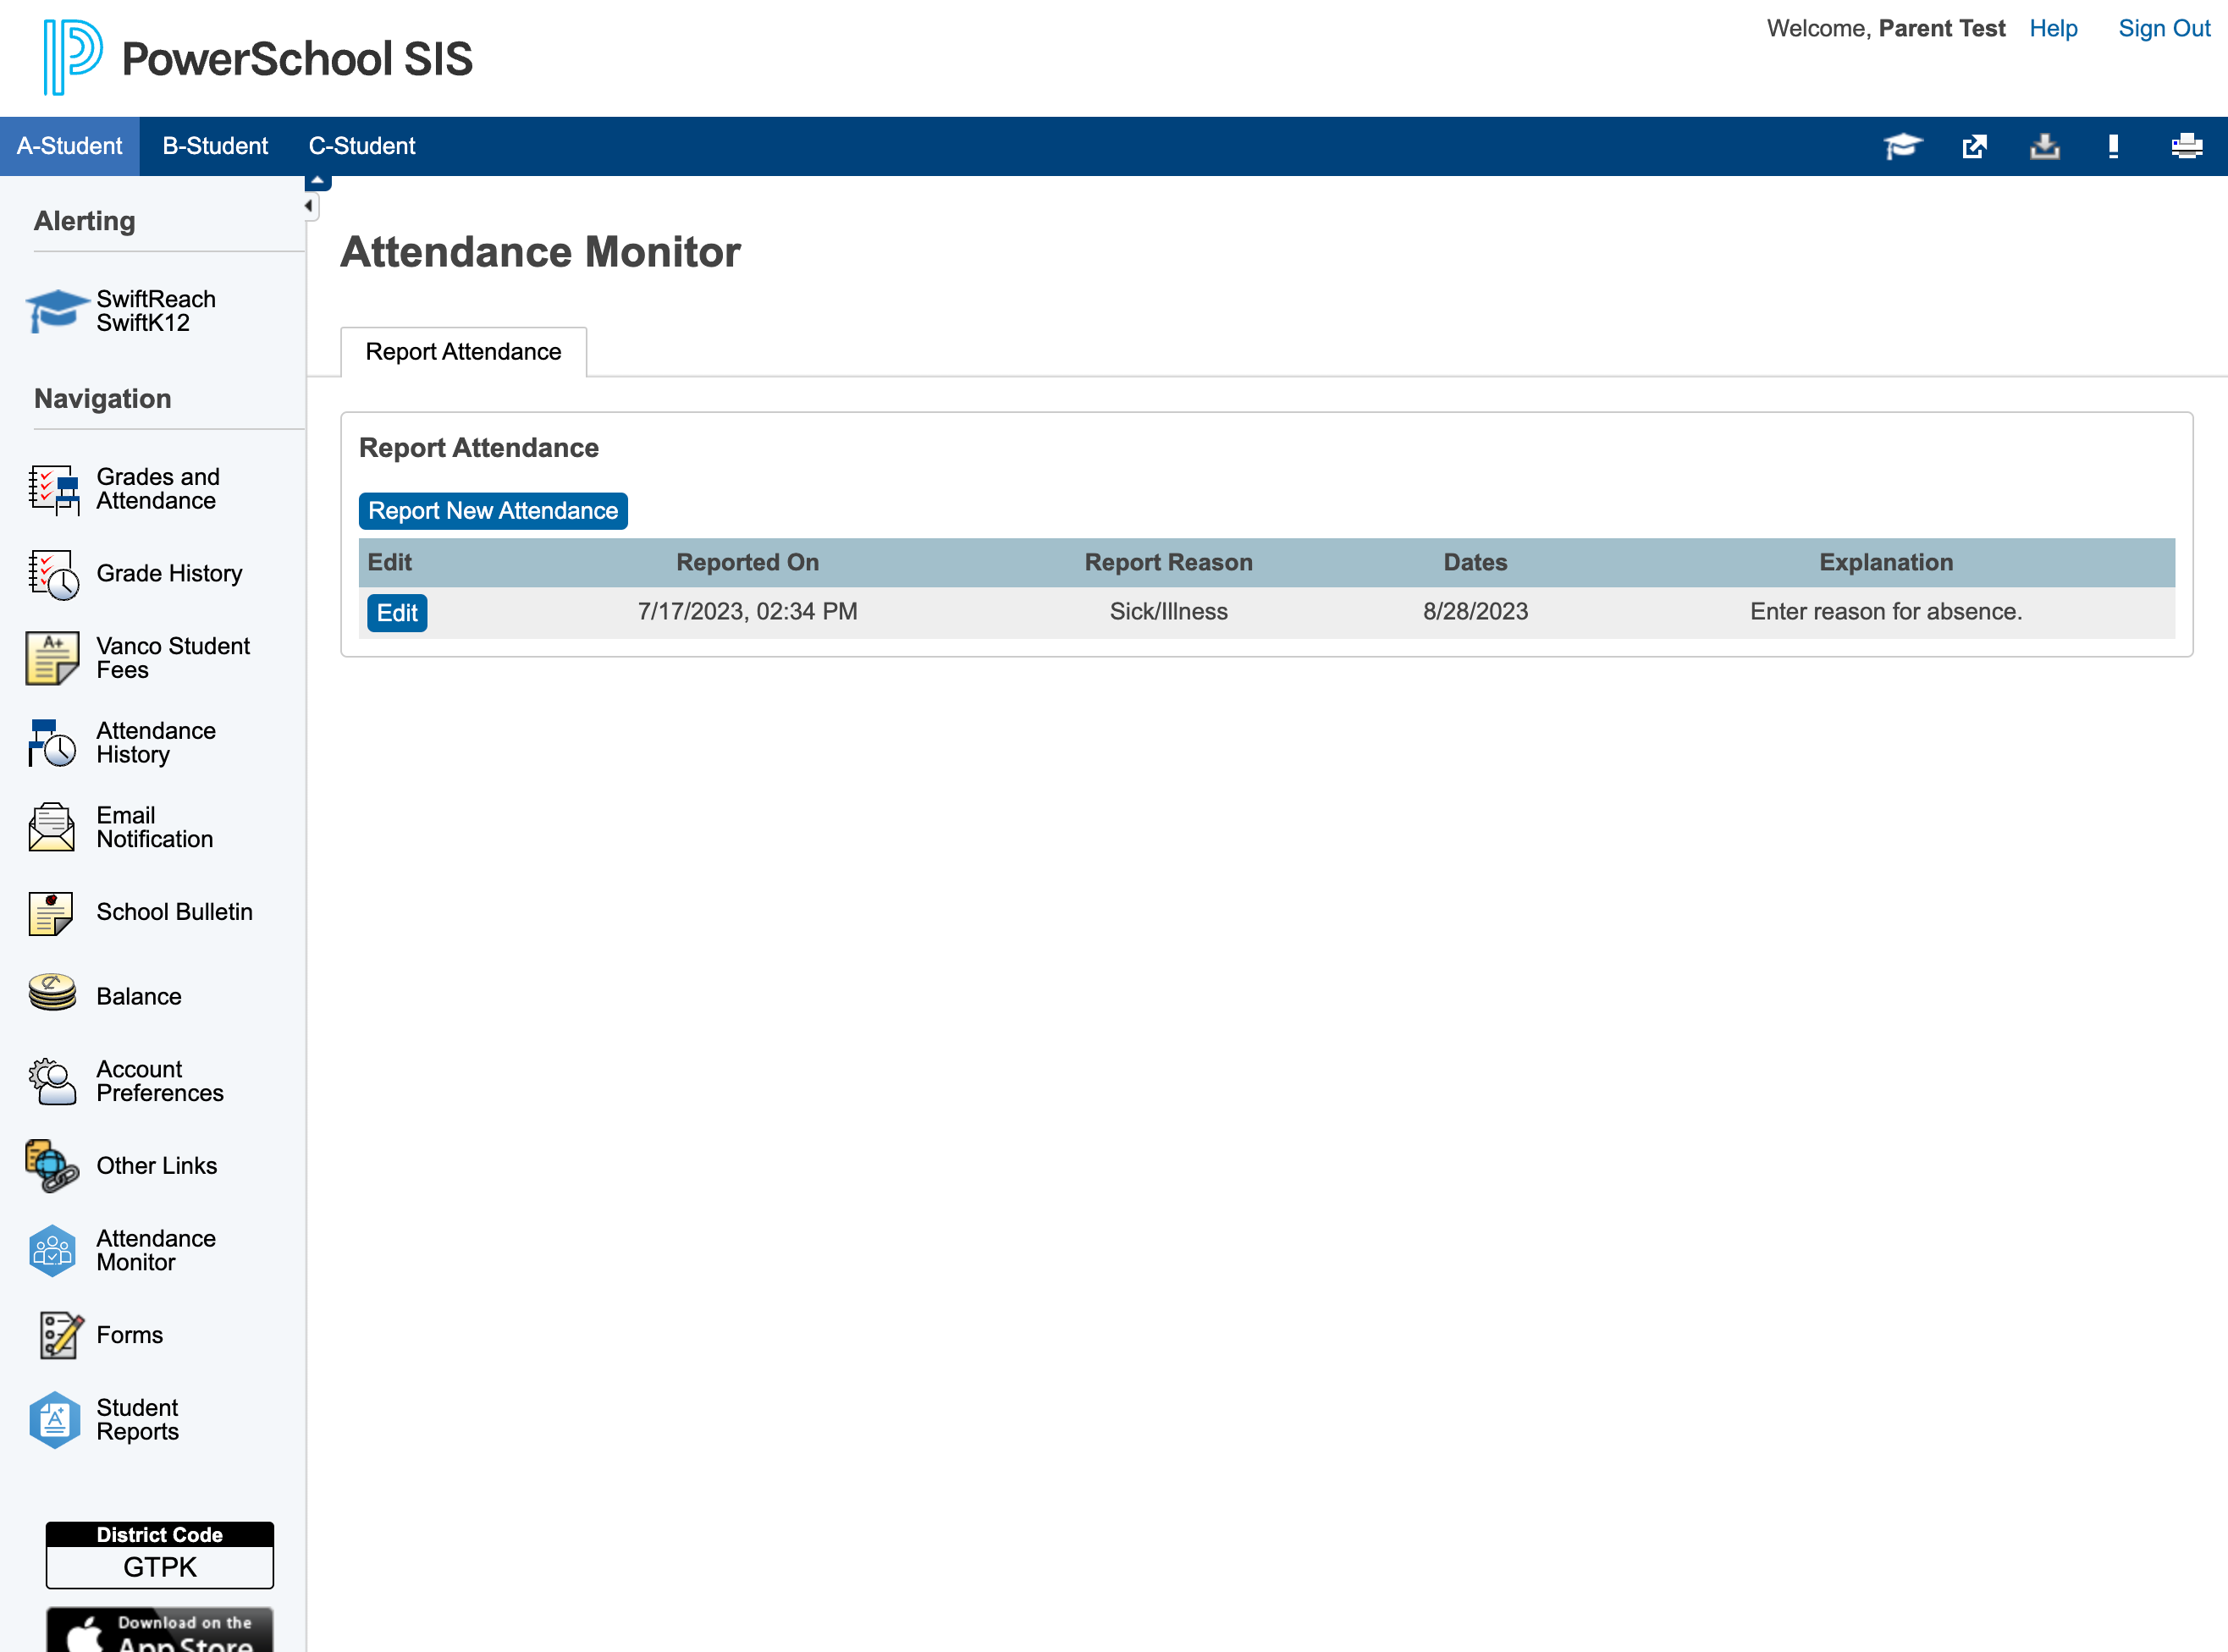The image size is (2228, 1652).
Task: Collapse the header with the up arrow
Action: [x=317, y=182]
